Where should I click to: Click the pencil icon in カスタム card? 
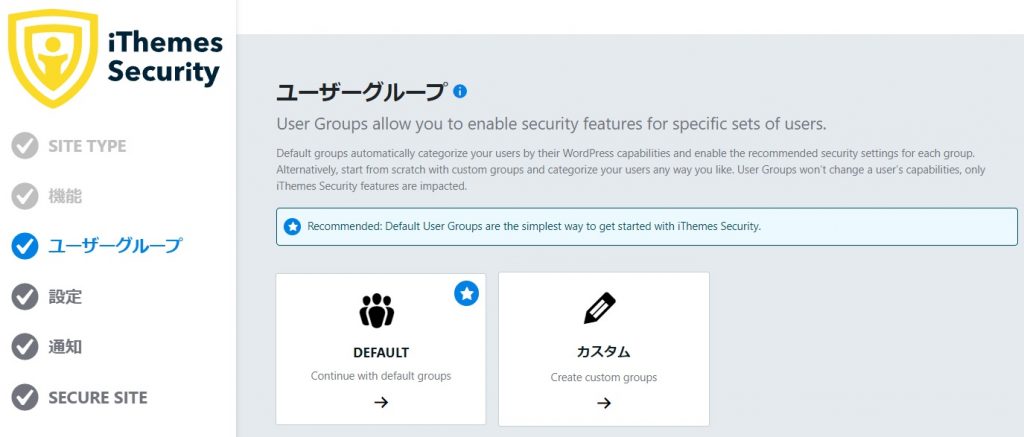(600, 310)
